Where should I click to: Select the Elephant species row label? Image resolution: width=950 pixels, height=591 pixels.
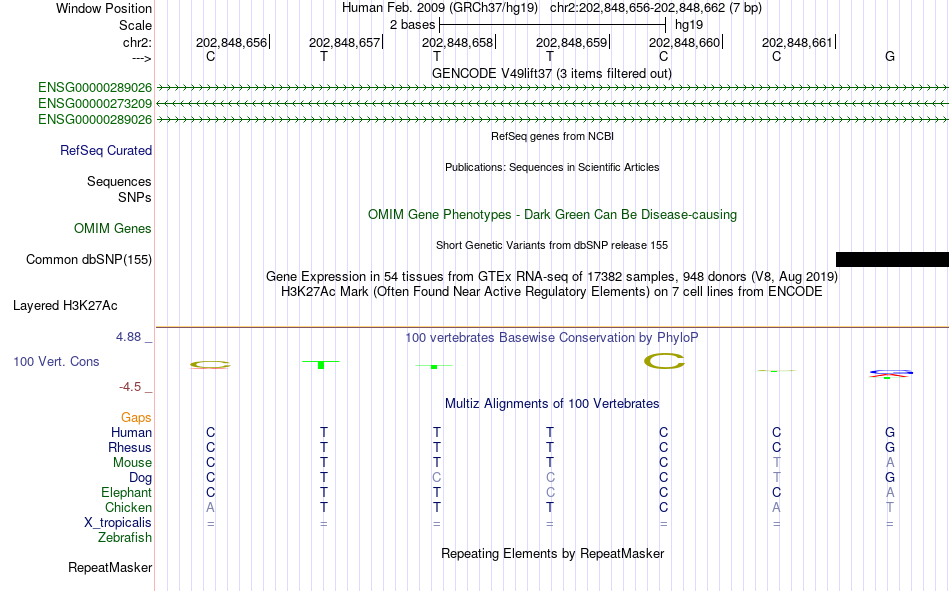[x=126, y=492]
